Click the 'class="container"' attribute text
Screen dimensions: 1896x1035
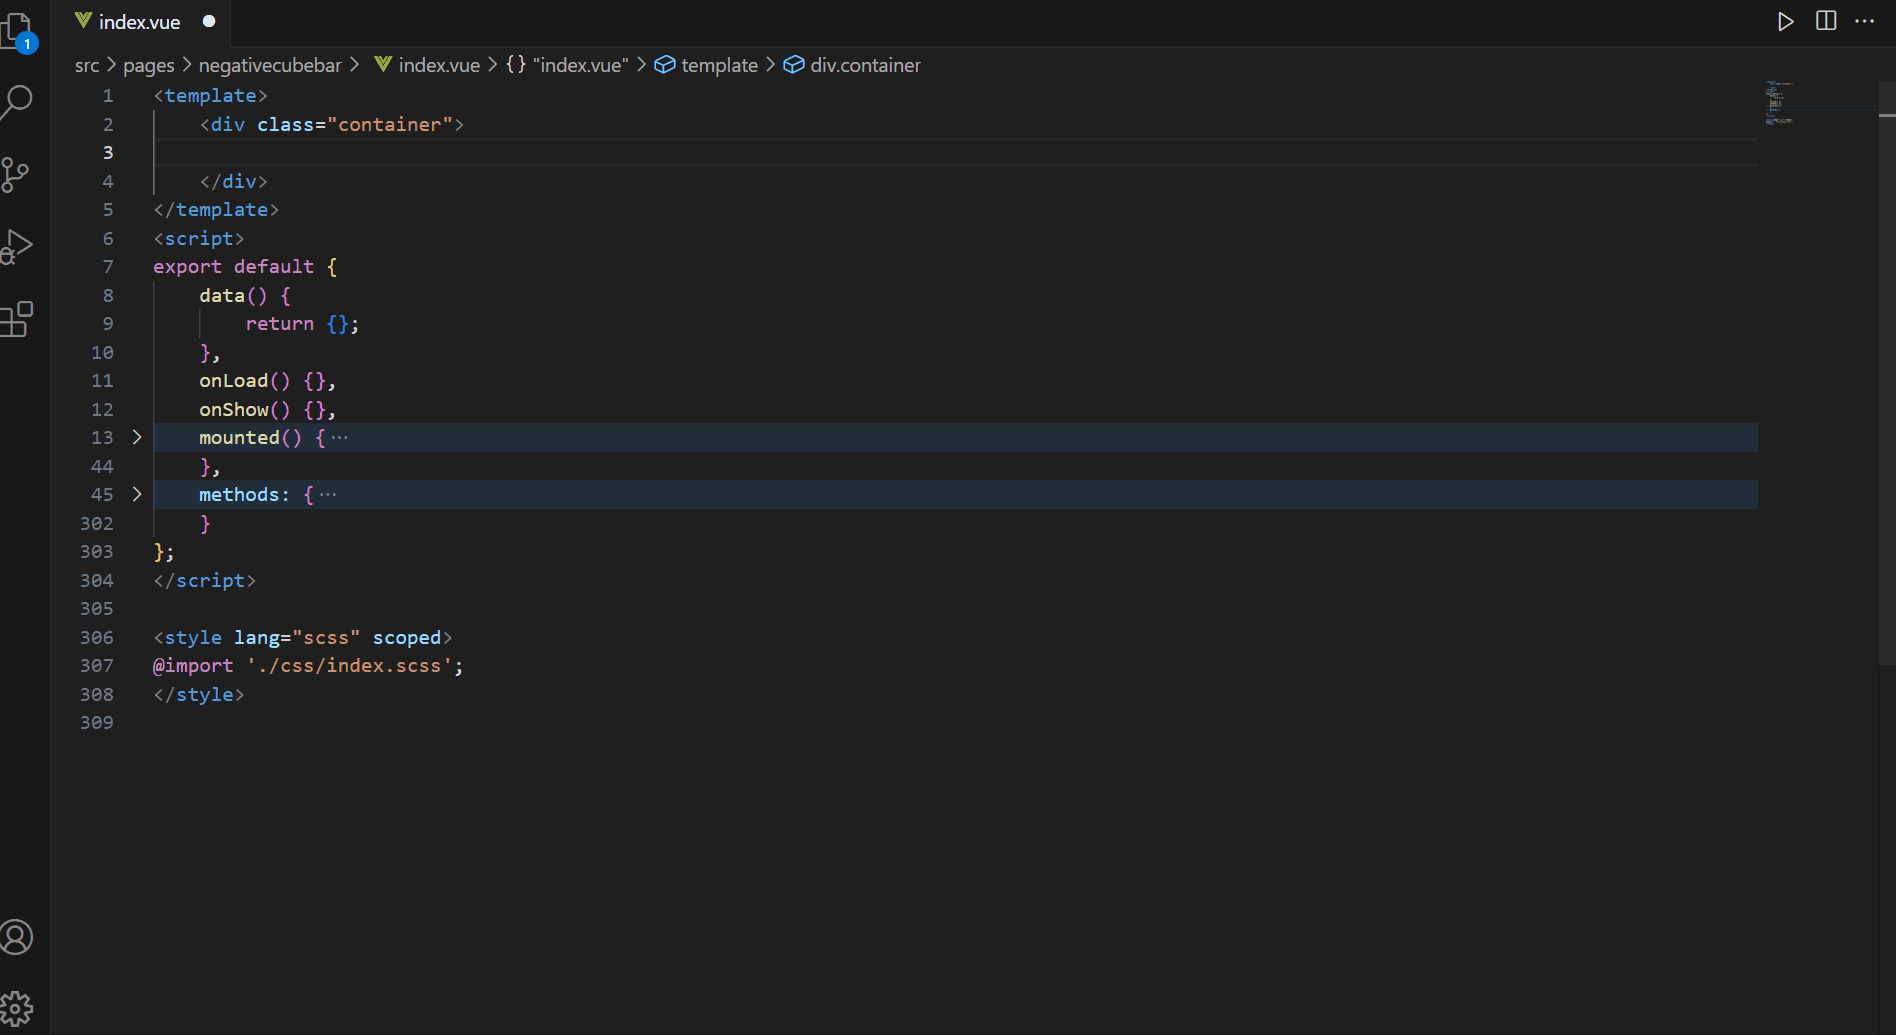(x=355, y=124)
